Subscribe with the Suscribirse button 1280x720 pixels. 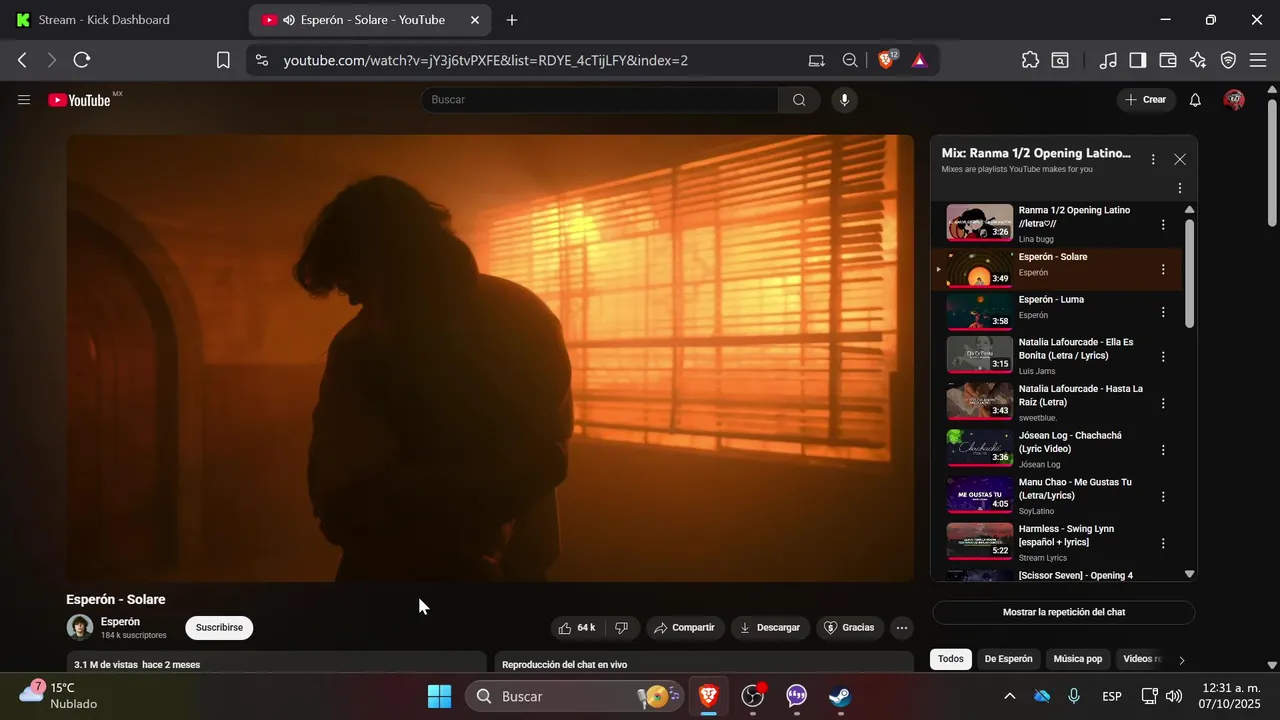point(219,628)
